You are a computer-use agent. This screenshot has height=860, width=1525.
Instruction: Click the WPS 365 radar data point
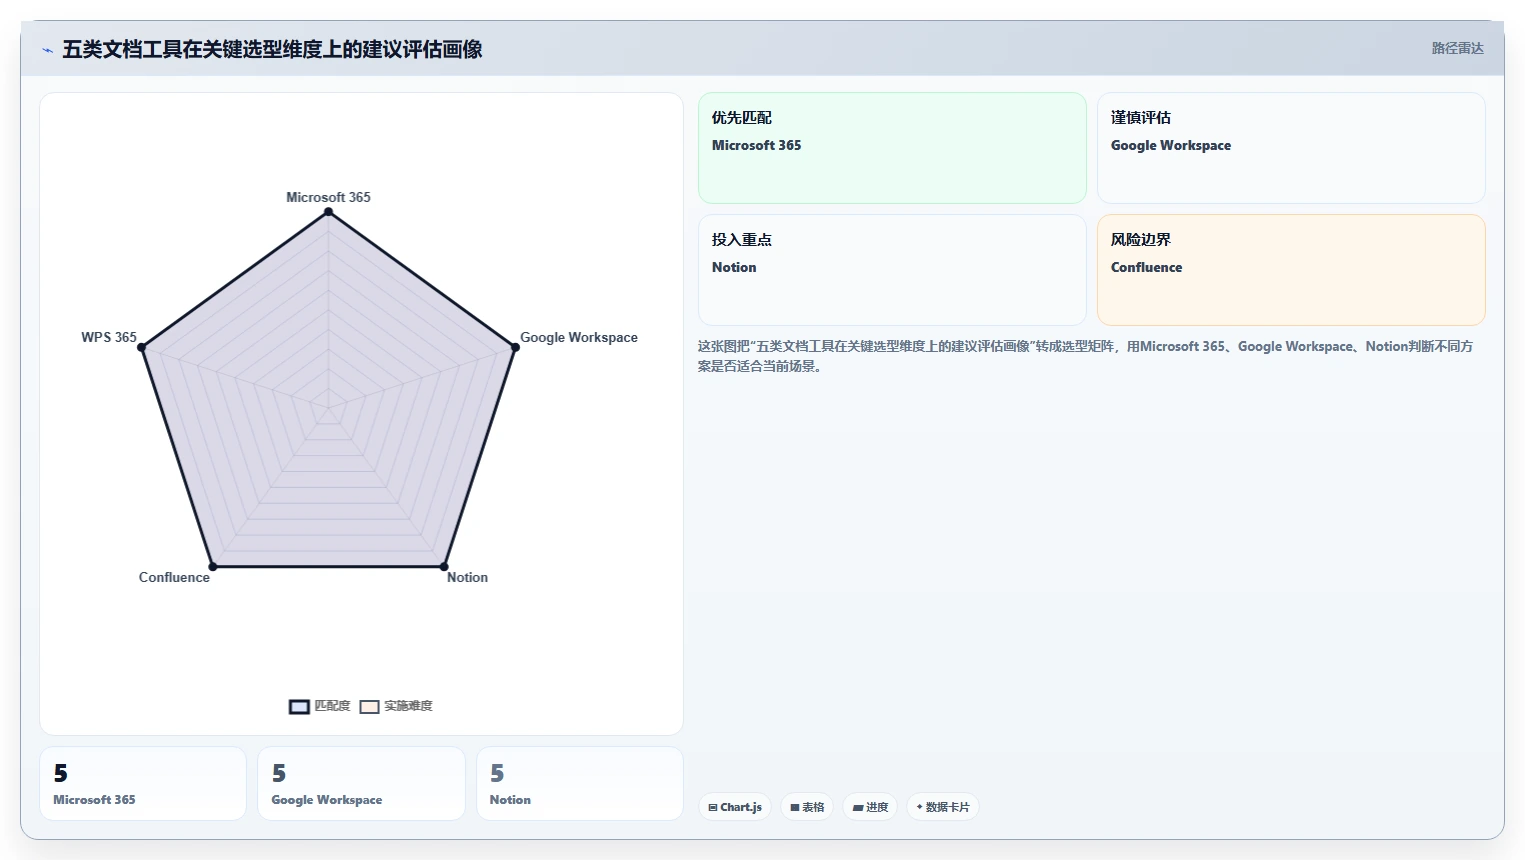(x=142, y=347)
